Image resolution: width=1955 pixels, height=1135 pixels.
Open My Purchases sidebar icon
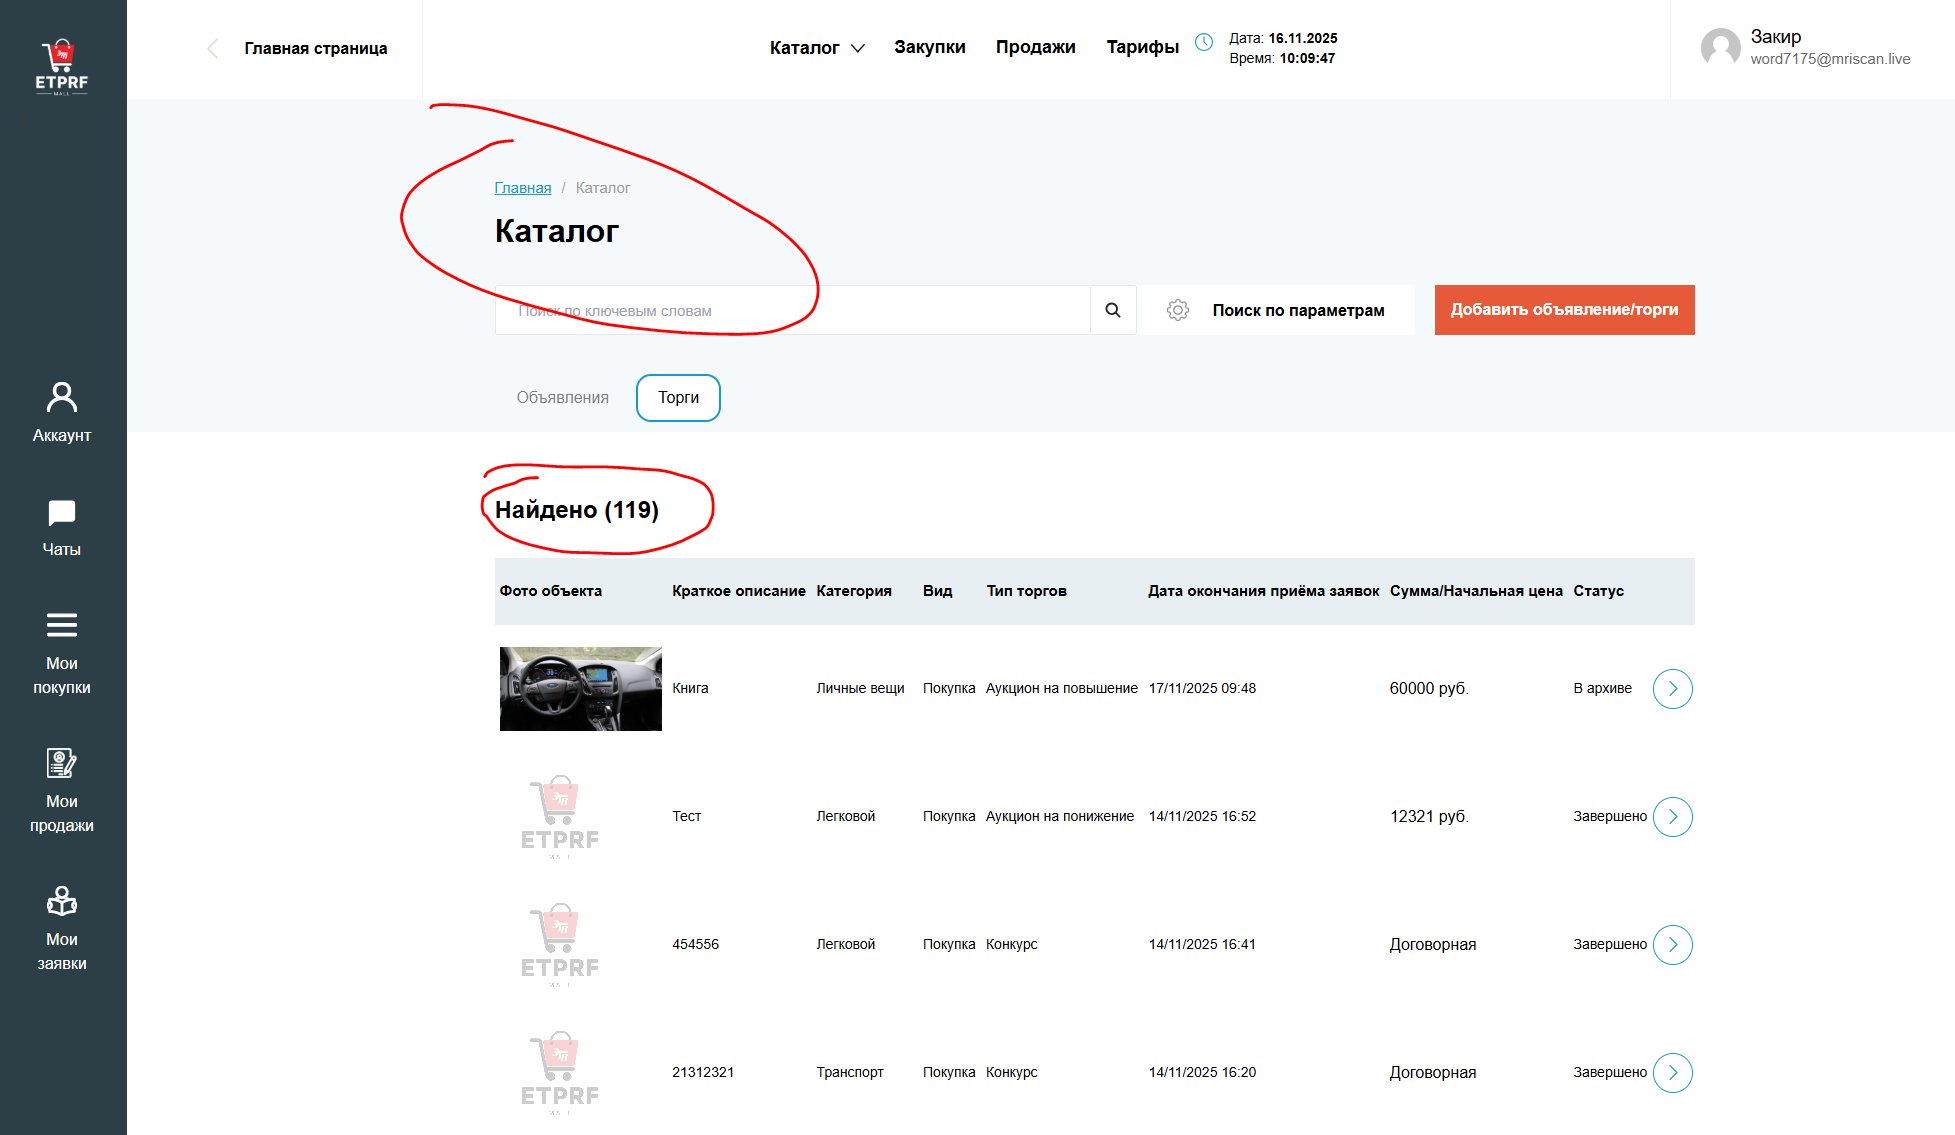coord(62,652)
